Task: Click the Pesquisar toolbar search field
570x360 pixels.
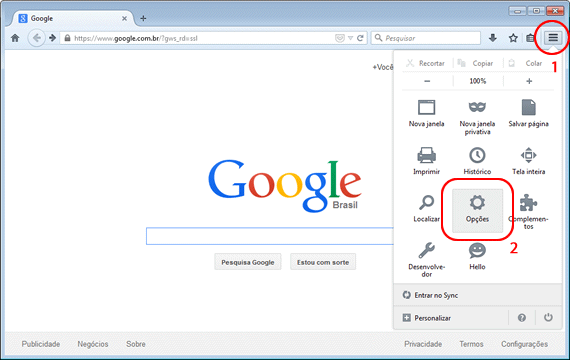Action: click(425, 38)
